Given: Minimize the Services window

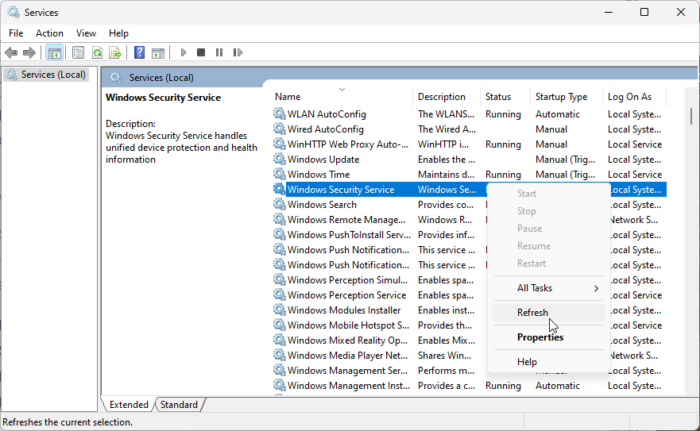Looking at the screenshot, I should [x=608, y=12].
